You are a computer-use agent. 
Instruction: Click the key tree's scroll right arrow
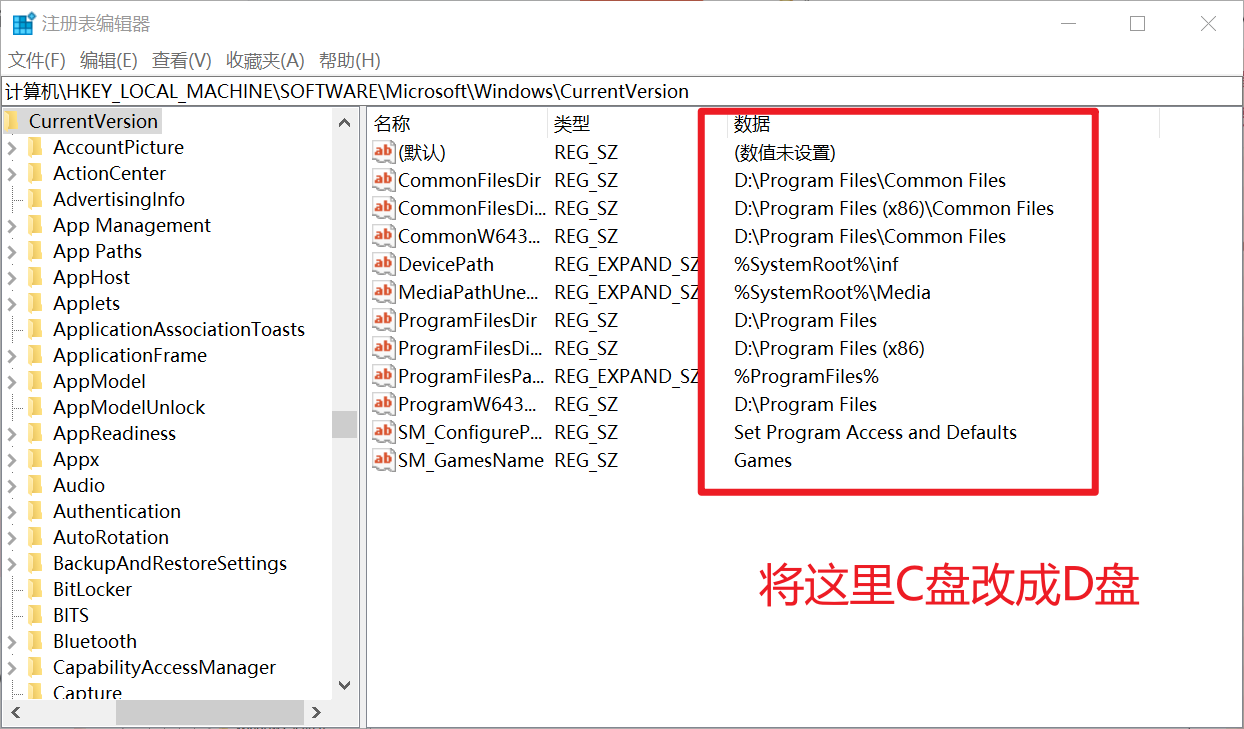pyautogui.click(x=317, y=712)
